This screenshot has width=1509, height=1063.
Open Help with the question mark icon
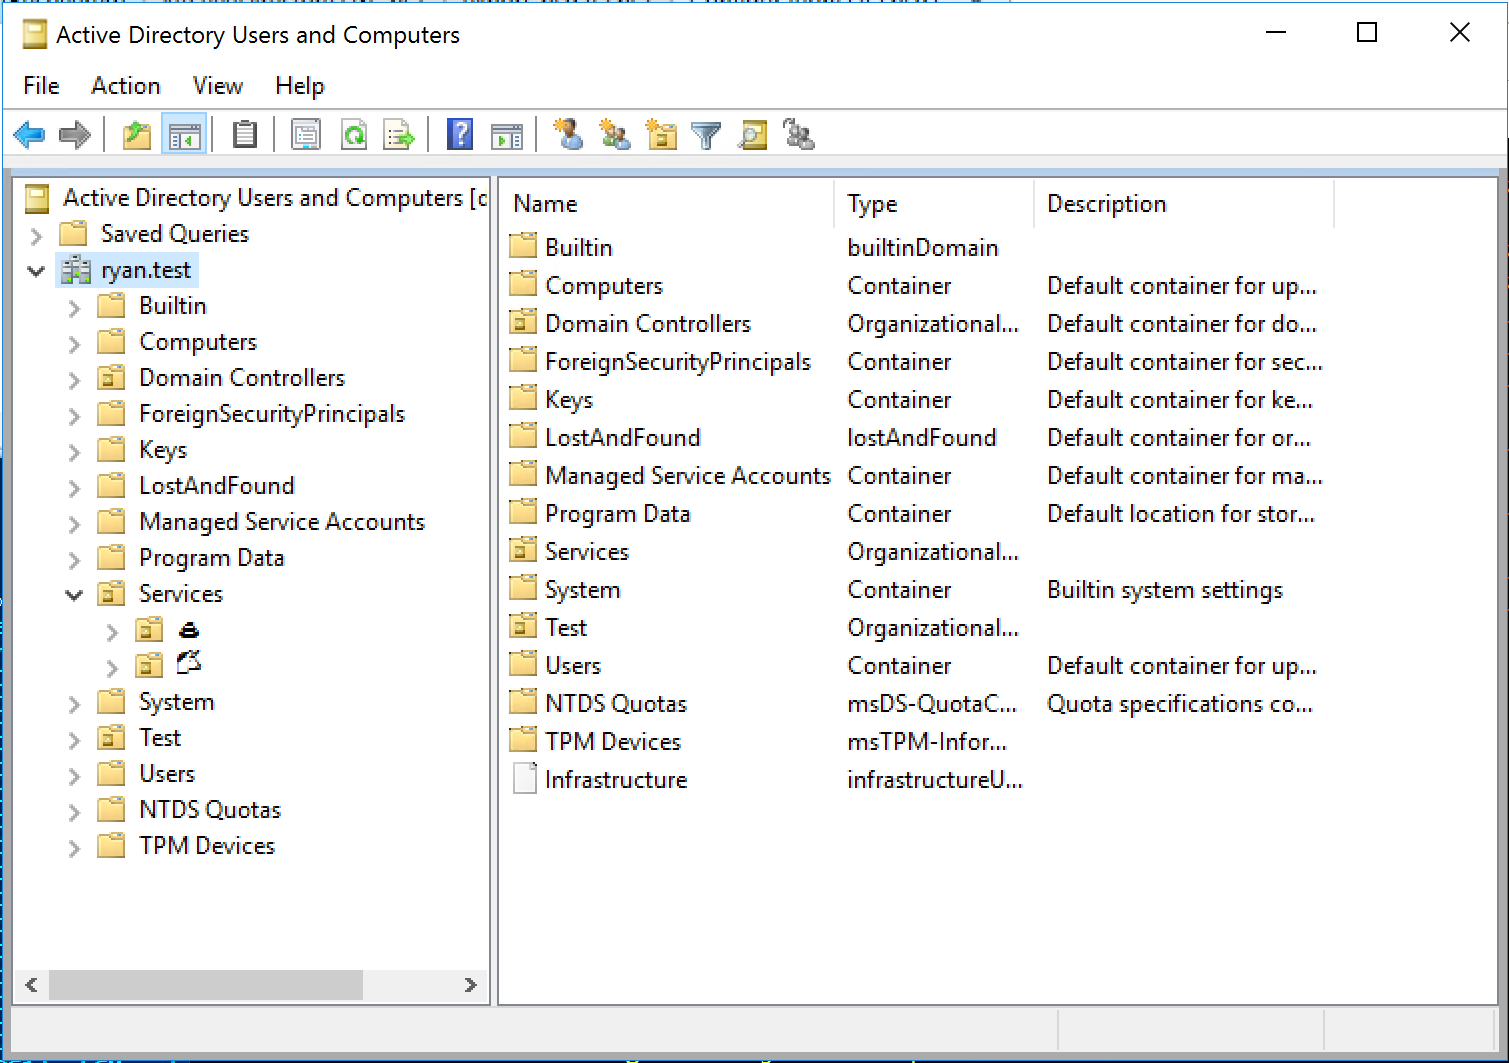pyautogui.click(x=460, y=134)
